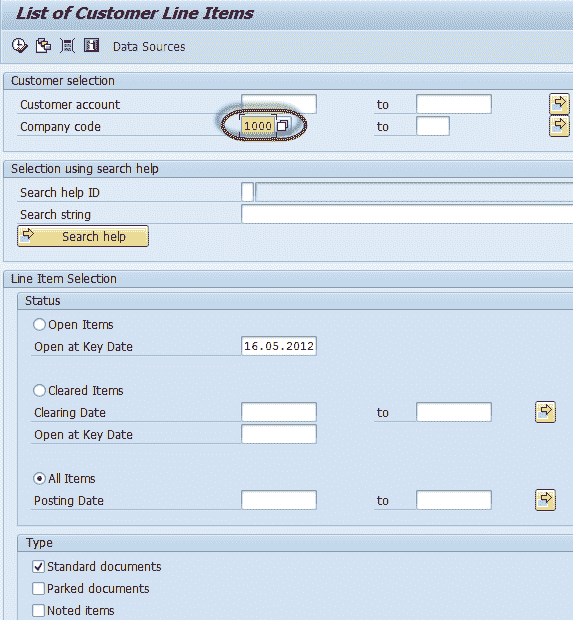Open multiple selection for Customer account
The image size is (573, 620).
point(559,104)
